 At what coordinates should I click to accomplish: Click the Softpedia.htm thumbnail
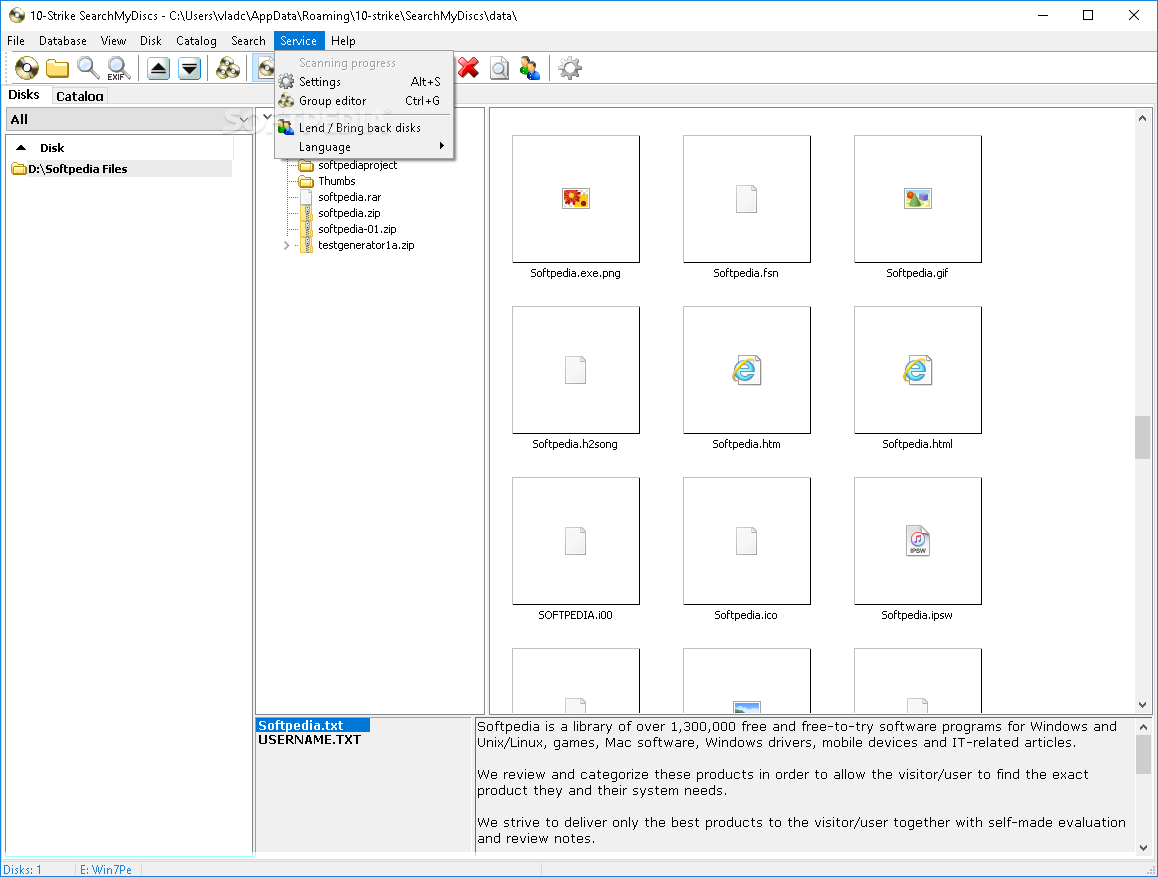(747, 370)
